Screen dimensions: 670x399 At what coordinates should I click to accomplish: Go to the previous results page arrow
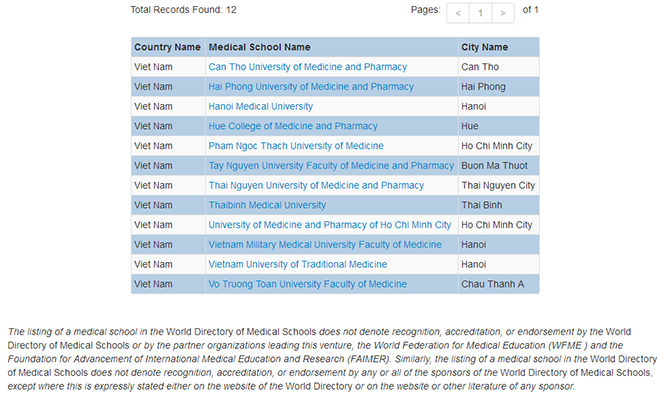pos(458,13)
